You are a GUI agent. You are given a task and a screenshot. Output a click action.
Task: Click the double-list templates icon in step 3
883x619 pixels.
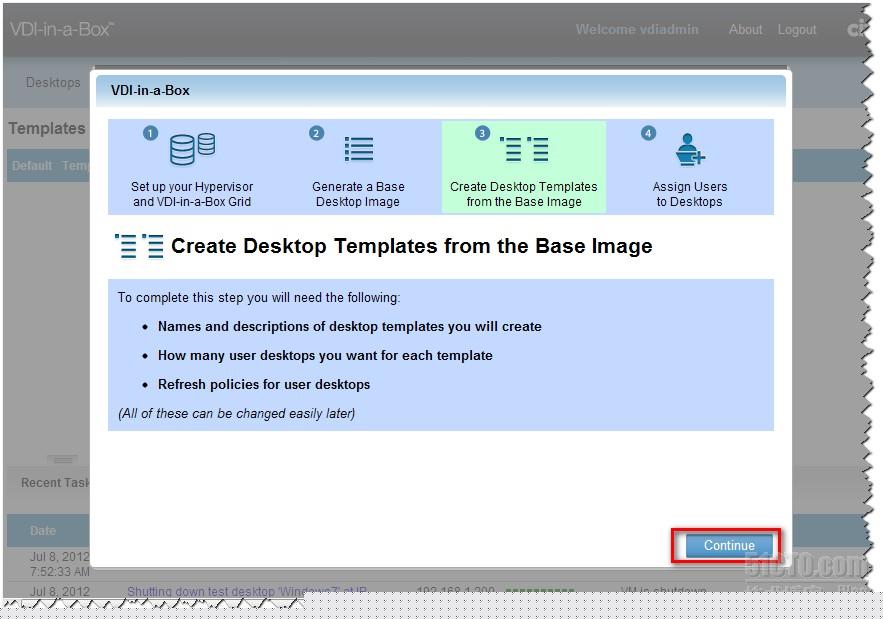click(524, 149)
